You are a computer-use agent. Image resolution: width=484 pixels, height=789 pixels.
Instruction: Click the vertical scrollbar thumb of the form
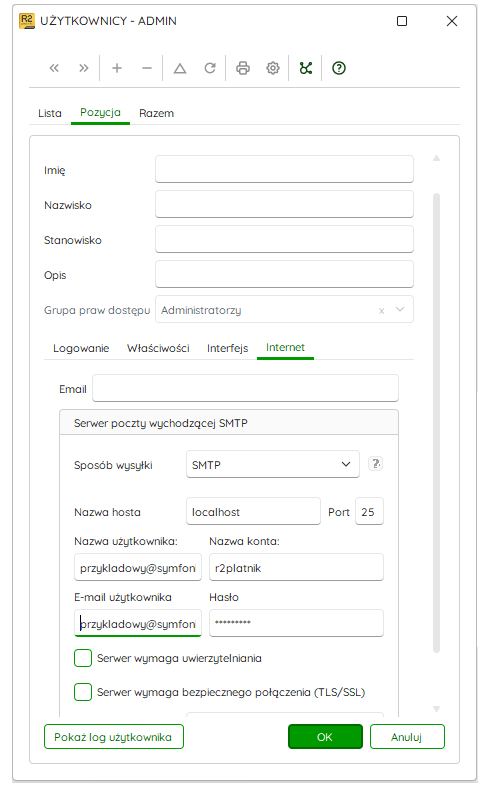(x=436, y=423)
